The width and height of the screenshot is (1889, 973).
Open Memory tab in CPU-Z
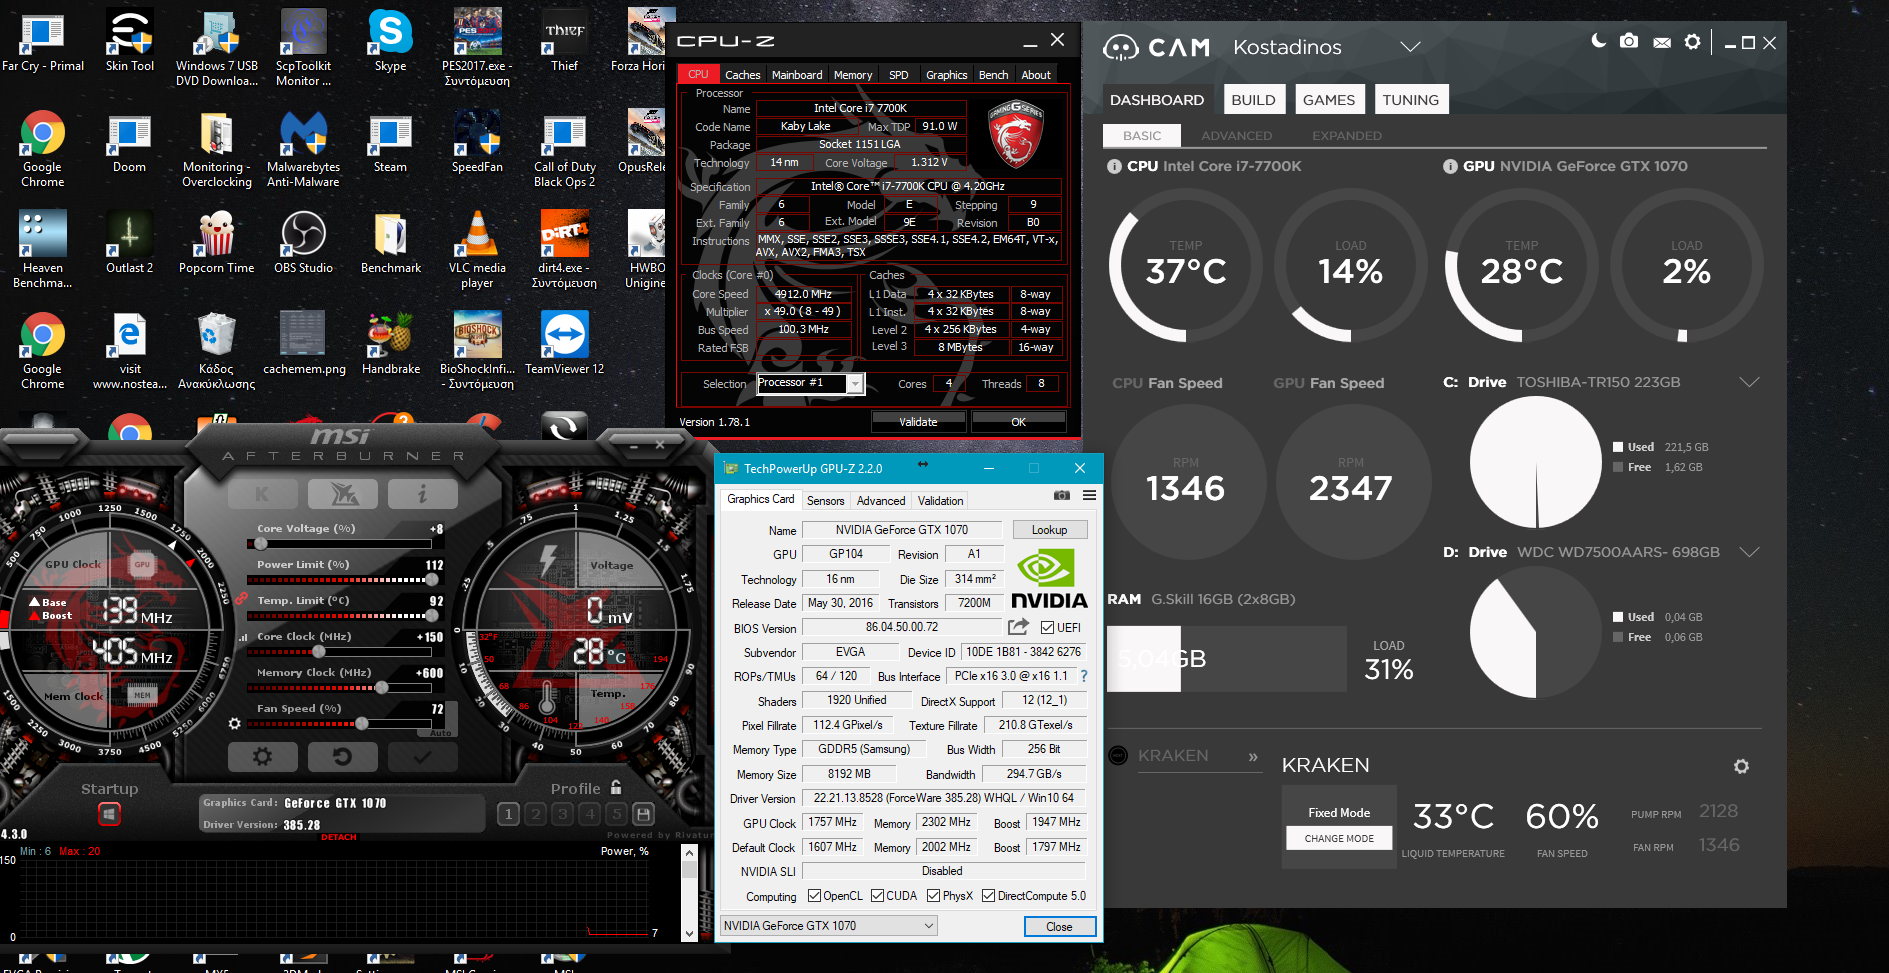click(x=853, y=75)
